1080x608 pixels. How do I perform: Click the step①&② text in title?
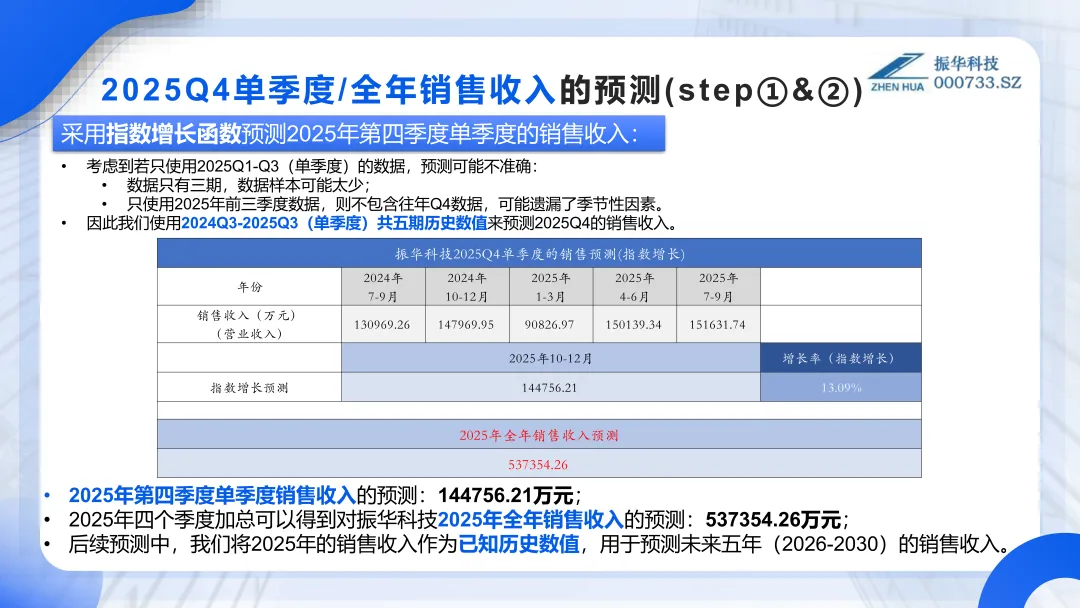click(765, 91)
